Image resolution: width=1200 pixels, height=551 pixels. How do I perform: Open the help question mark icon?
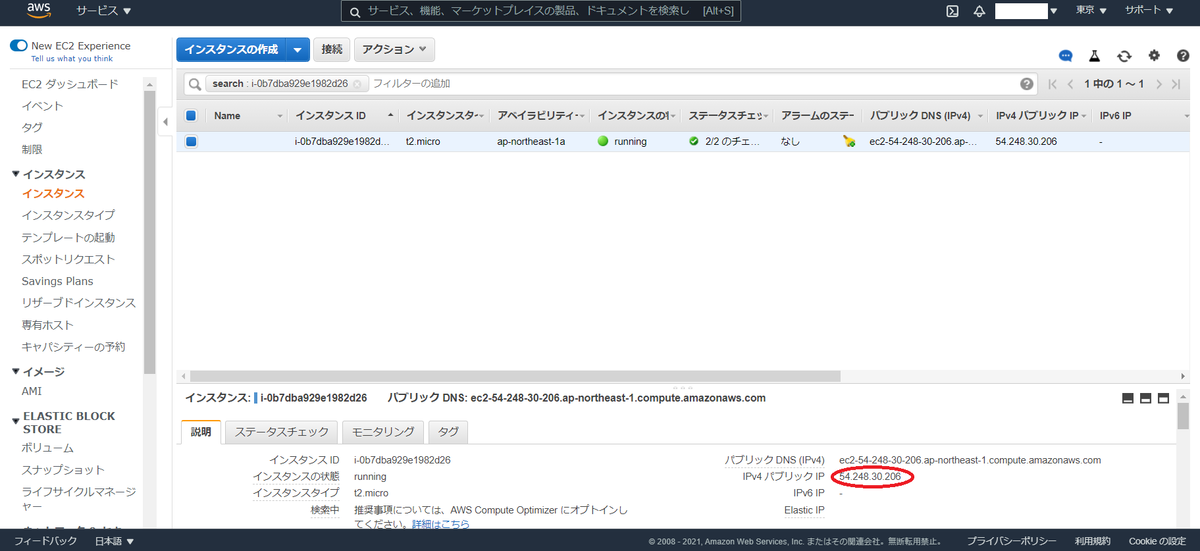(x=1181, y=56)
